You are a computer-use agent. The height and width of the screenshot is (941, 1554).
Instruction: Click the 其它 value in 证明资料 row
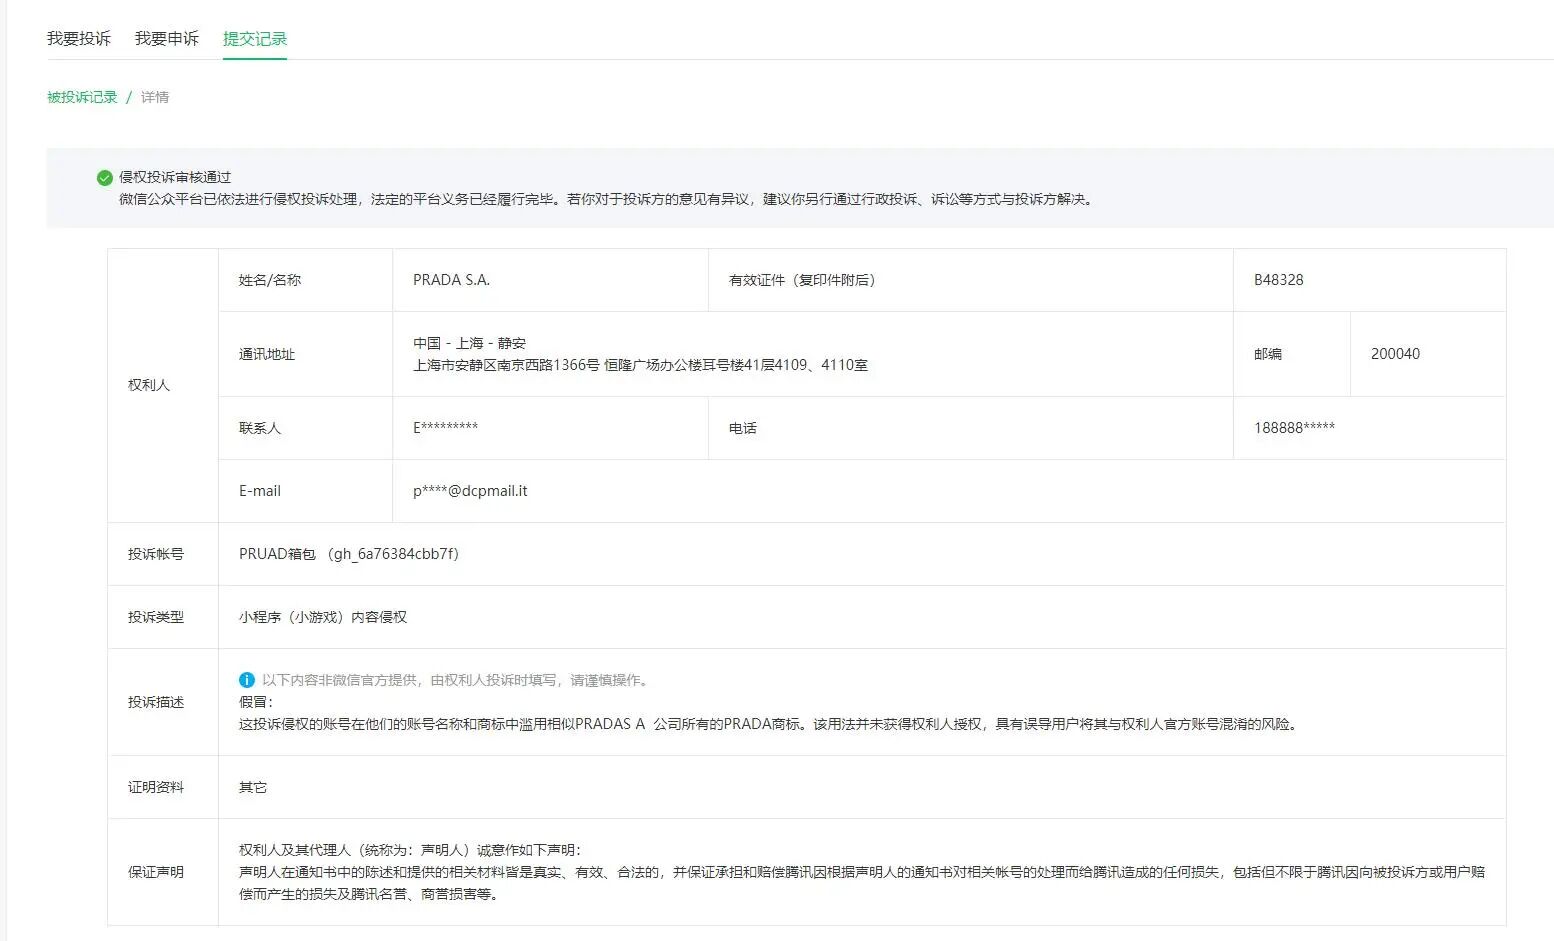point(253,787)
